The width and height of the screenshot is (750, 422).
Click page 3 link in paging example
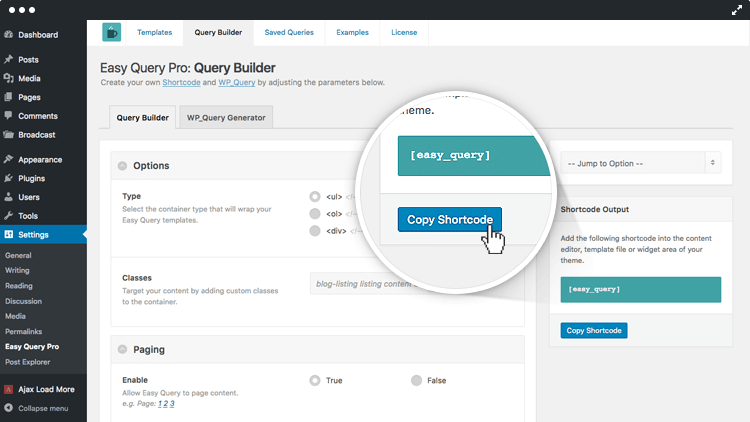coord(172,404)
